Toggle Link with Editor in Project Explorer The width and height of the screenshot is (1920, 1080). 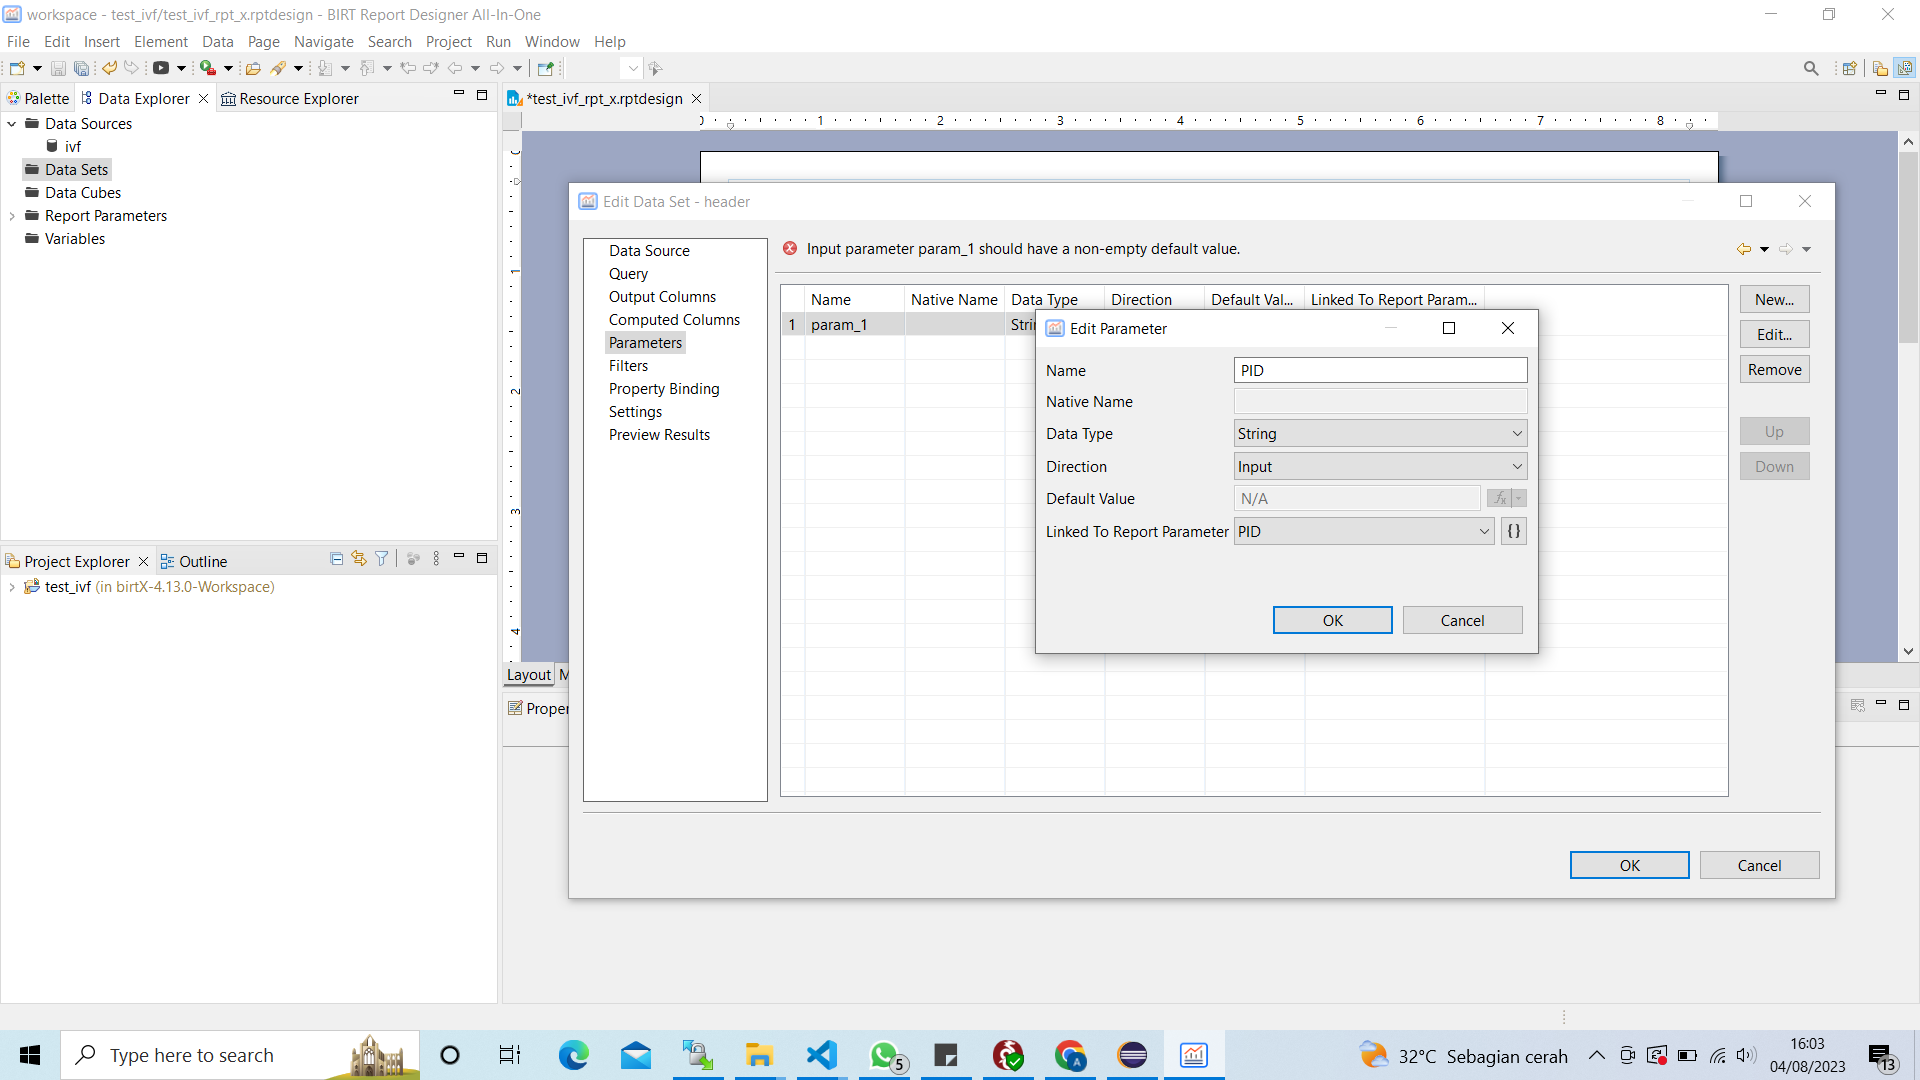359,559
